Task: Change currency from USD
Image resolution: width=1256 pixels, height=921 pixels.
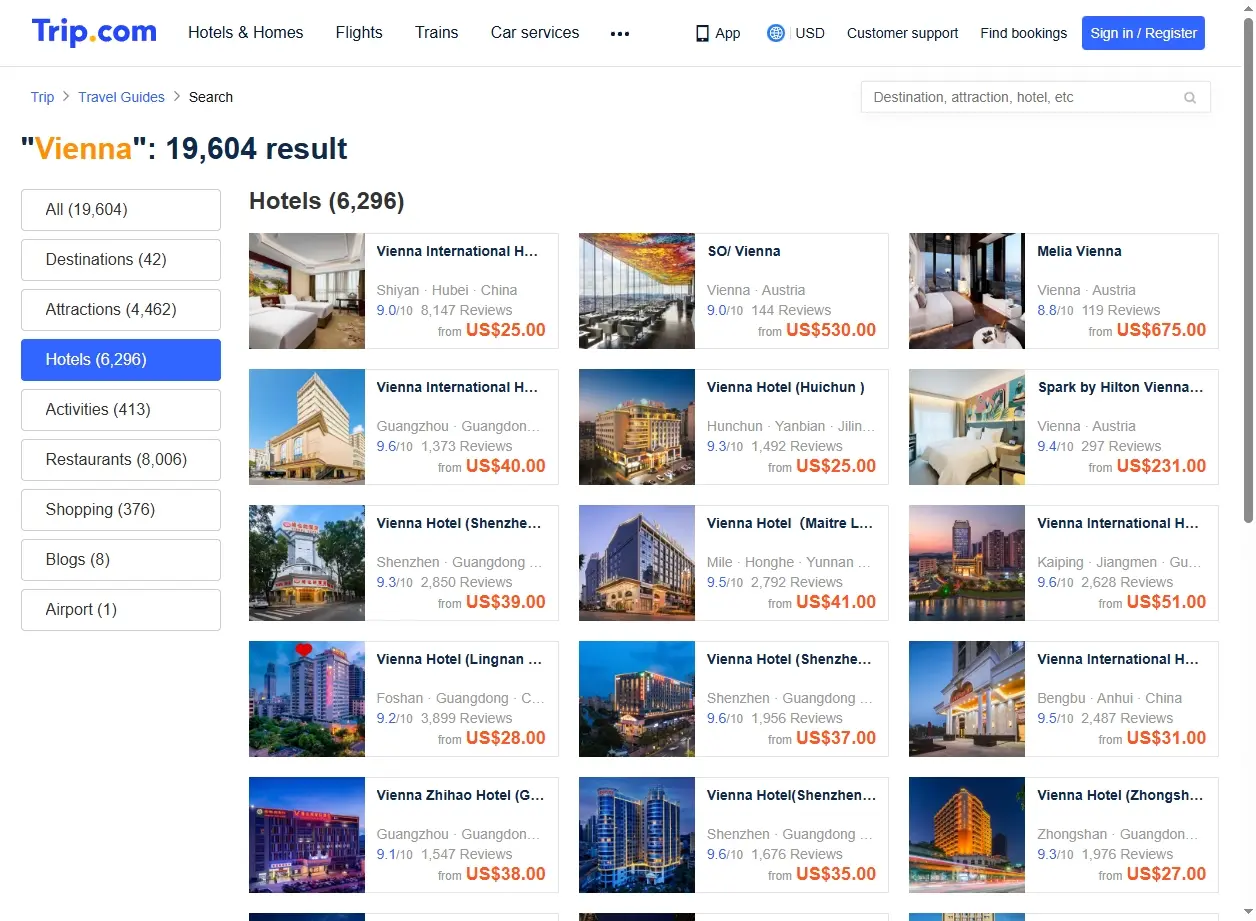Action: click(x=810, y=33)
